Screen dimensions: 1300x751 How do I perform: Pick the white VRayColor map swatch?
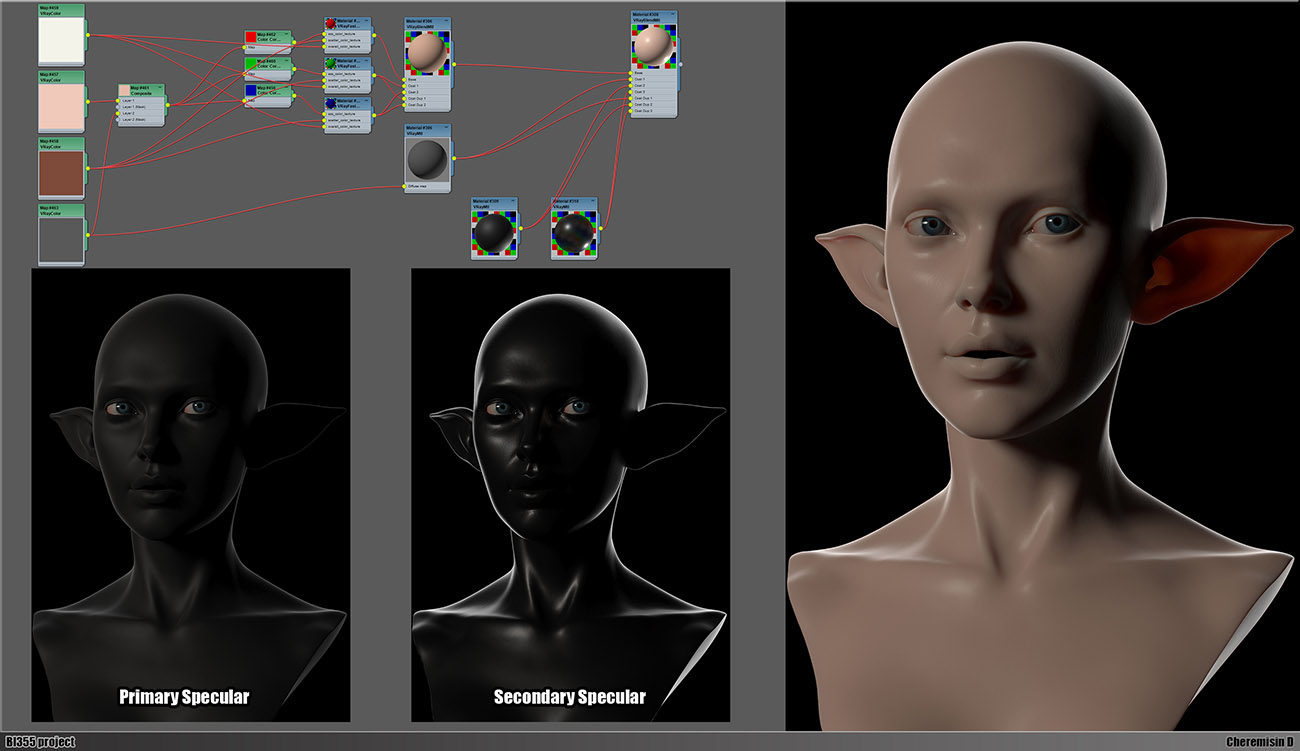[x=61, y=43]
